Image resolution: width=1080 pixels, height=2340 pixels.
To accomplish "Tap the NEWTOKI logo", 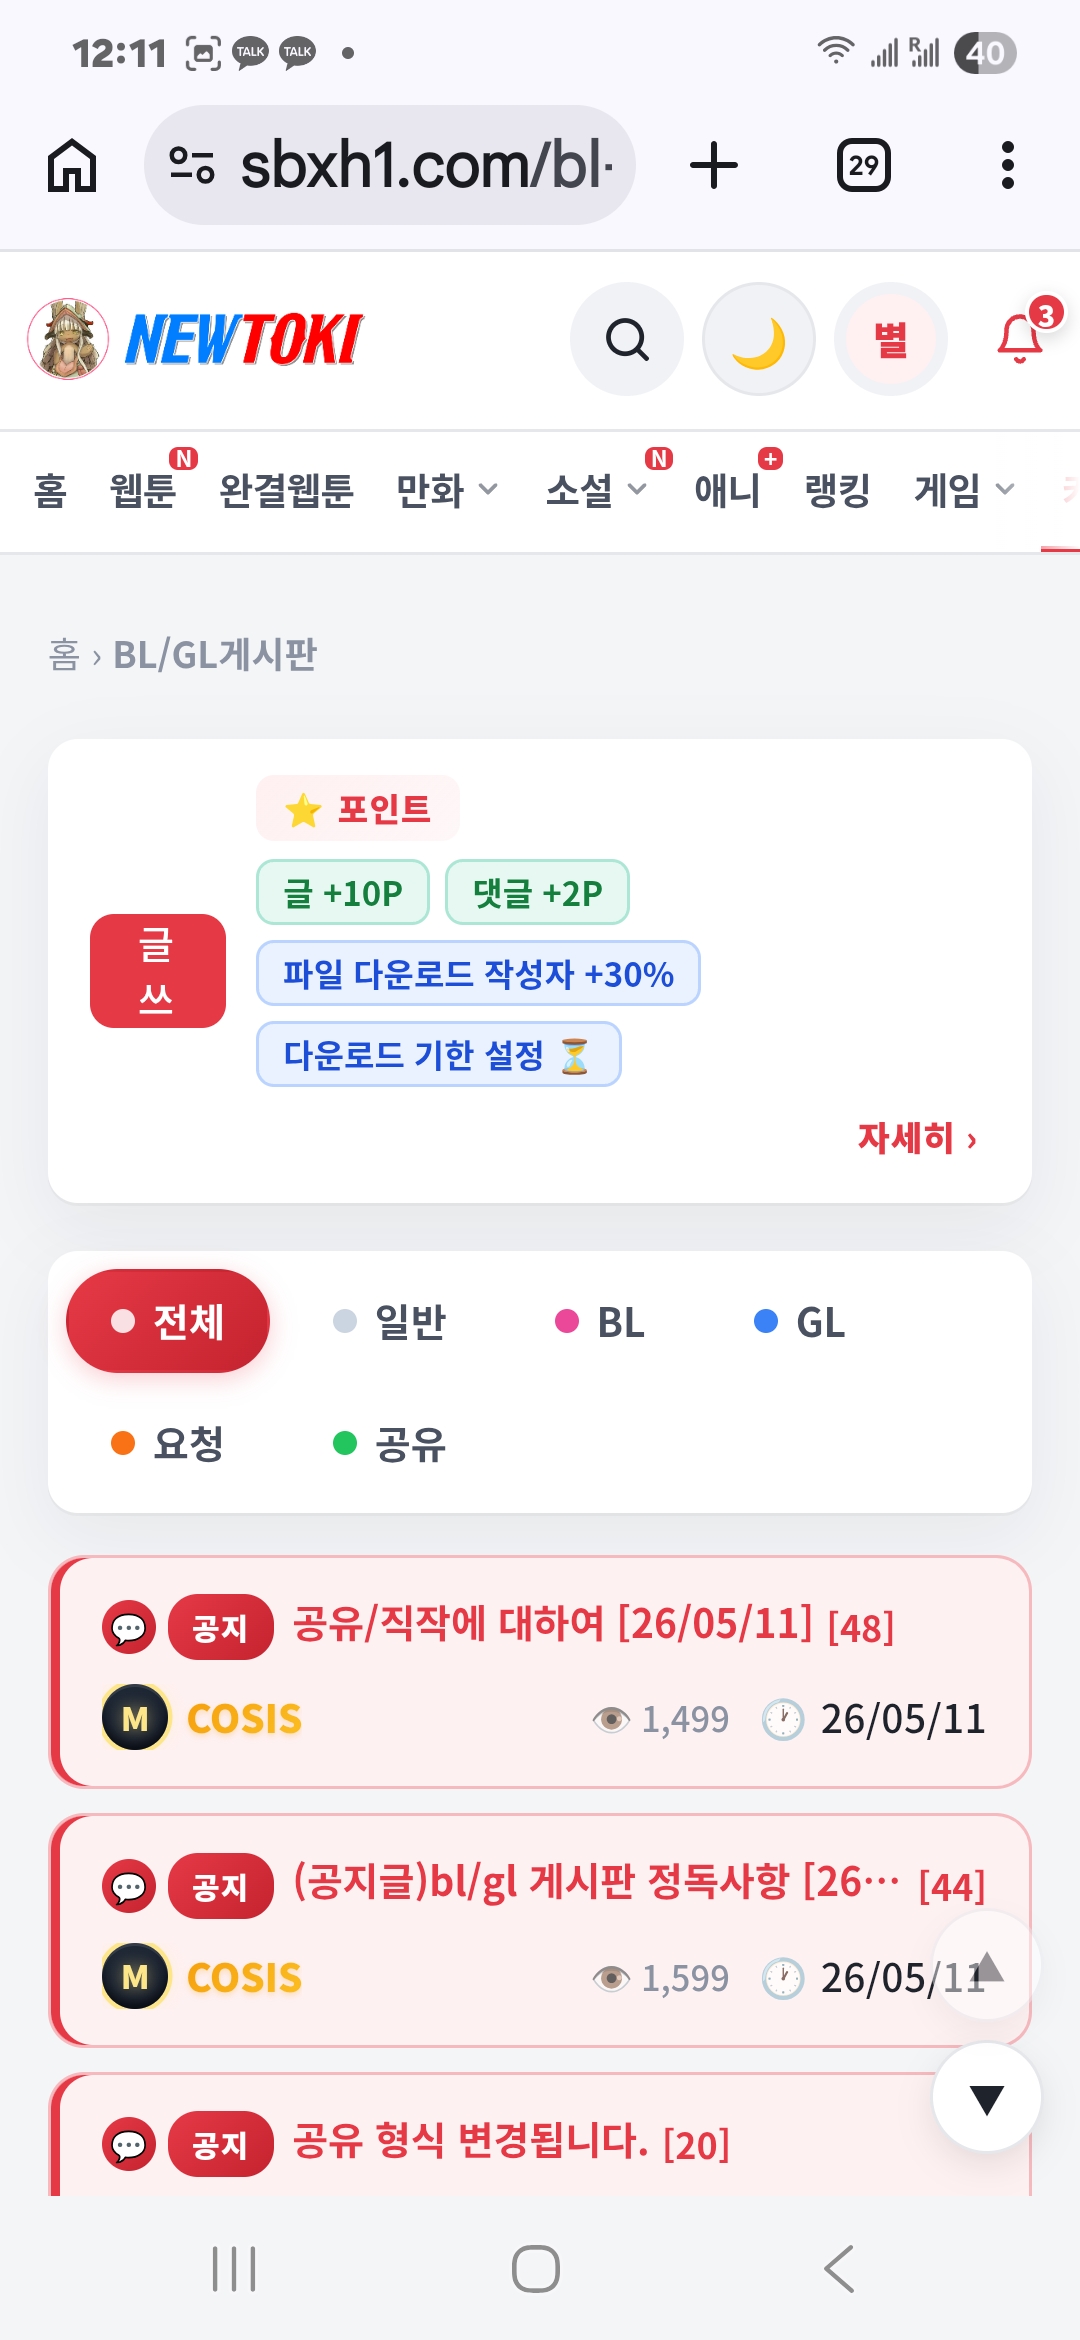I will 195,340.
